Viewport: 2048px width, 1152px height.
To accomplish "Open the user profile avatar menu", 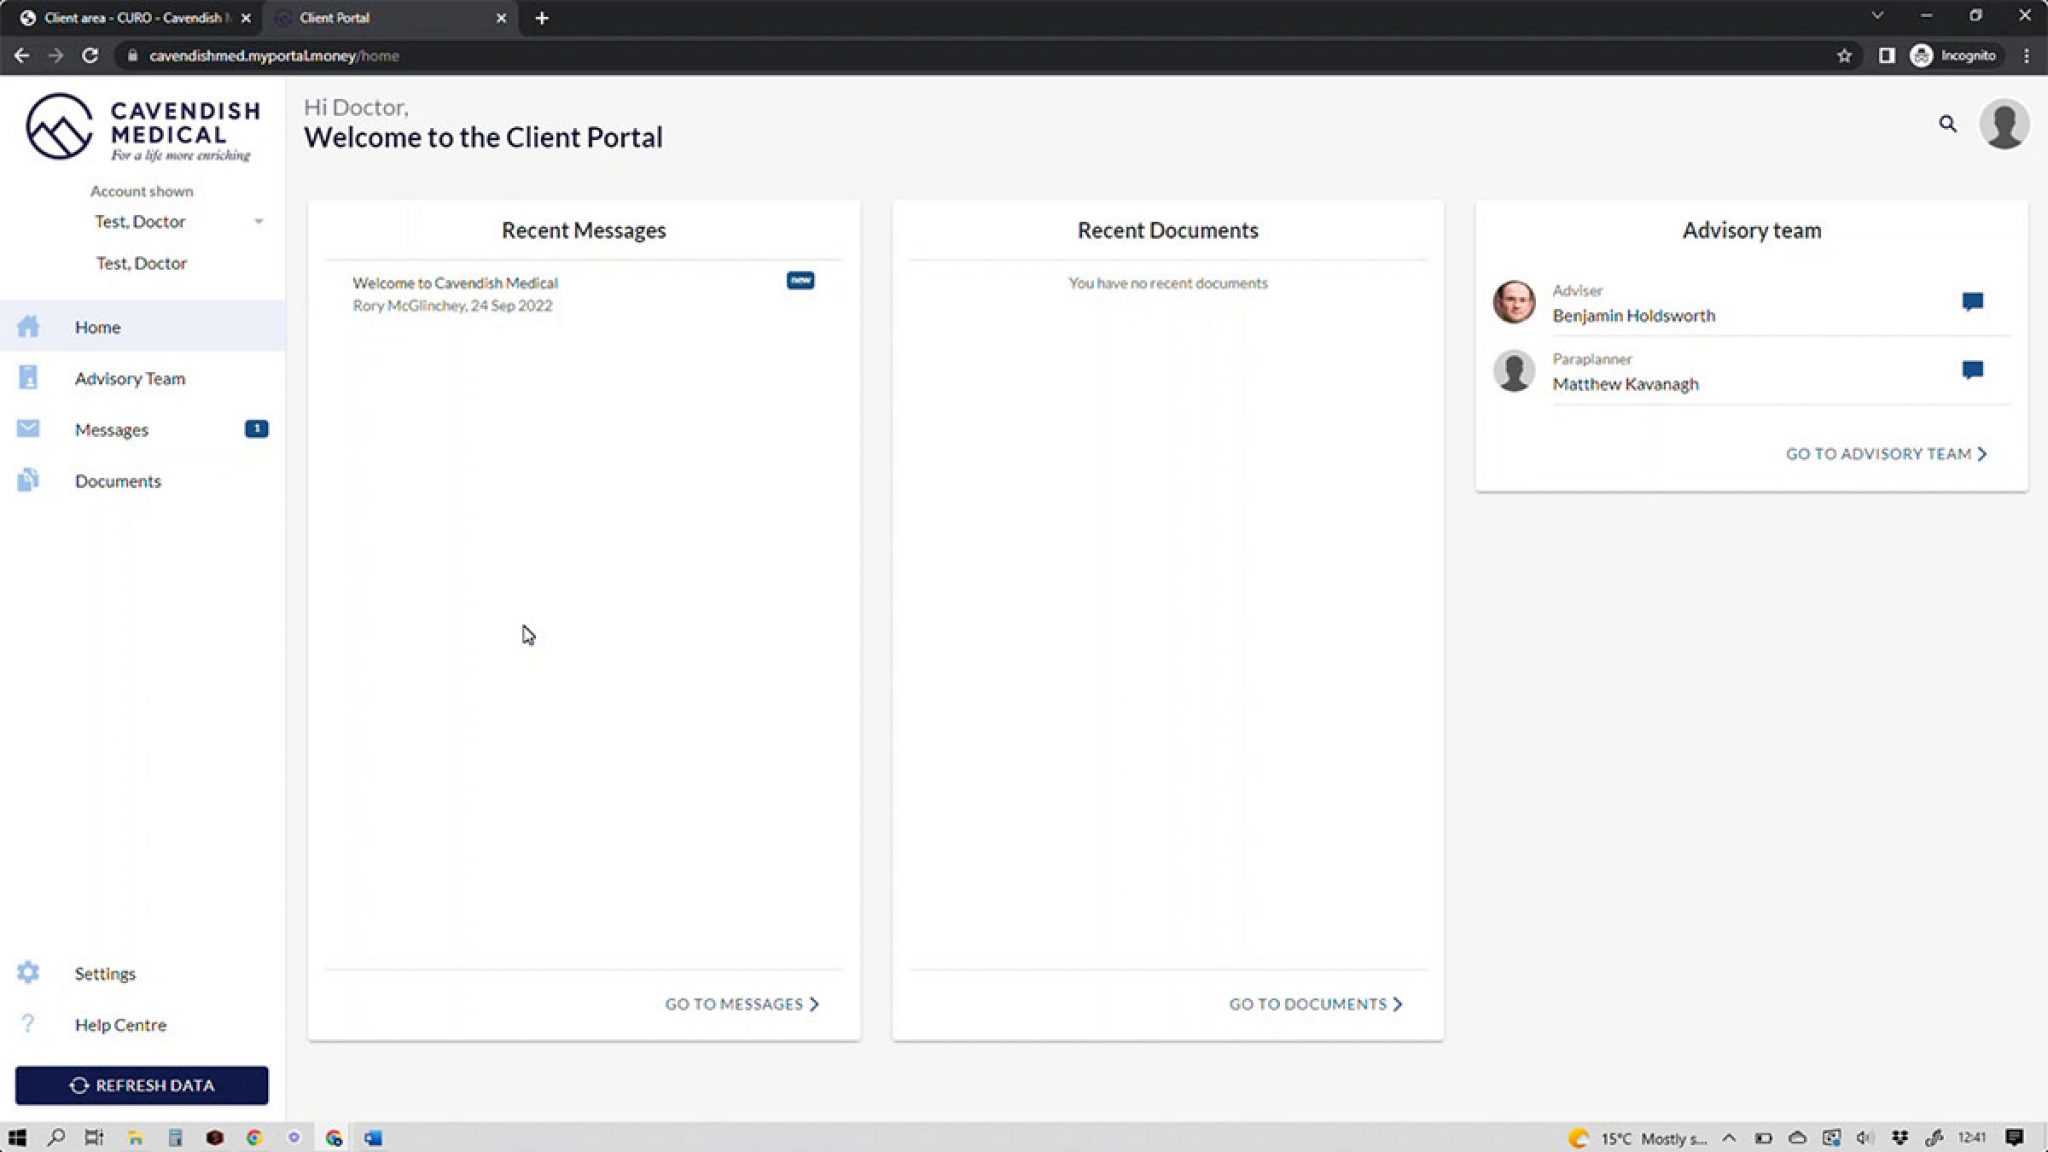I will pyautogui.click(x=2003, y=124).
